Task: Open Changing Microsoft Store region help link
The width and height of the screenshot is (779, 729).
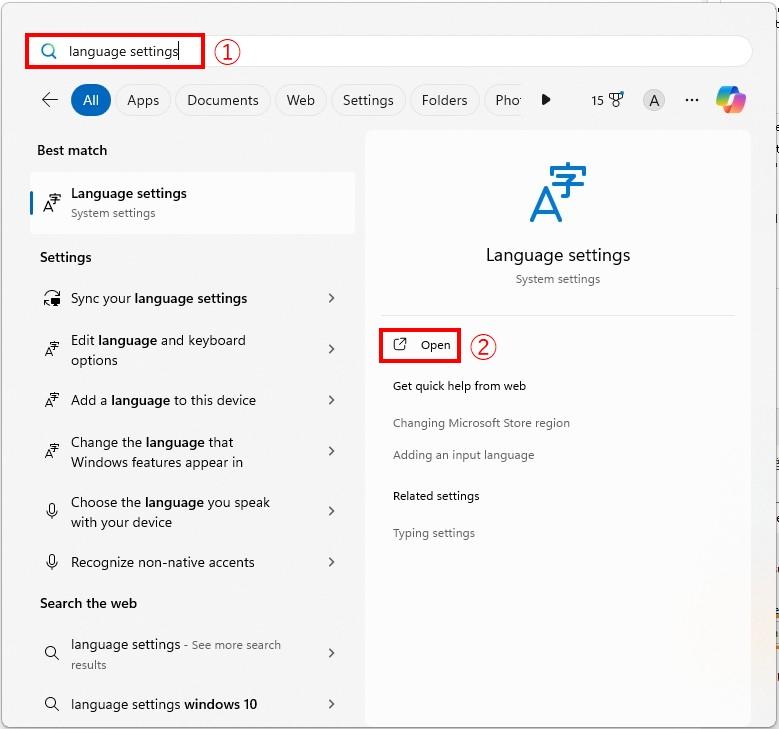Action: coord(481,423)
